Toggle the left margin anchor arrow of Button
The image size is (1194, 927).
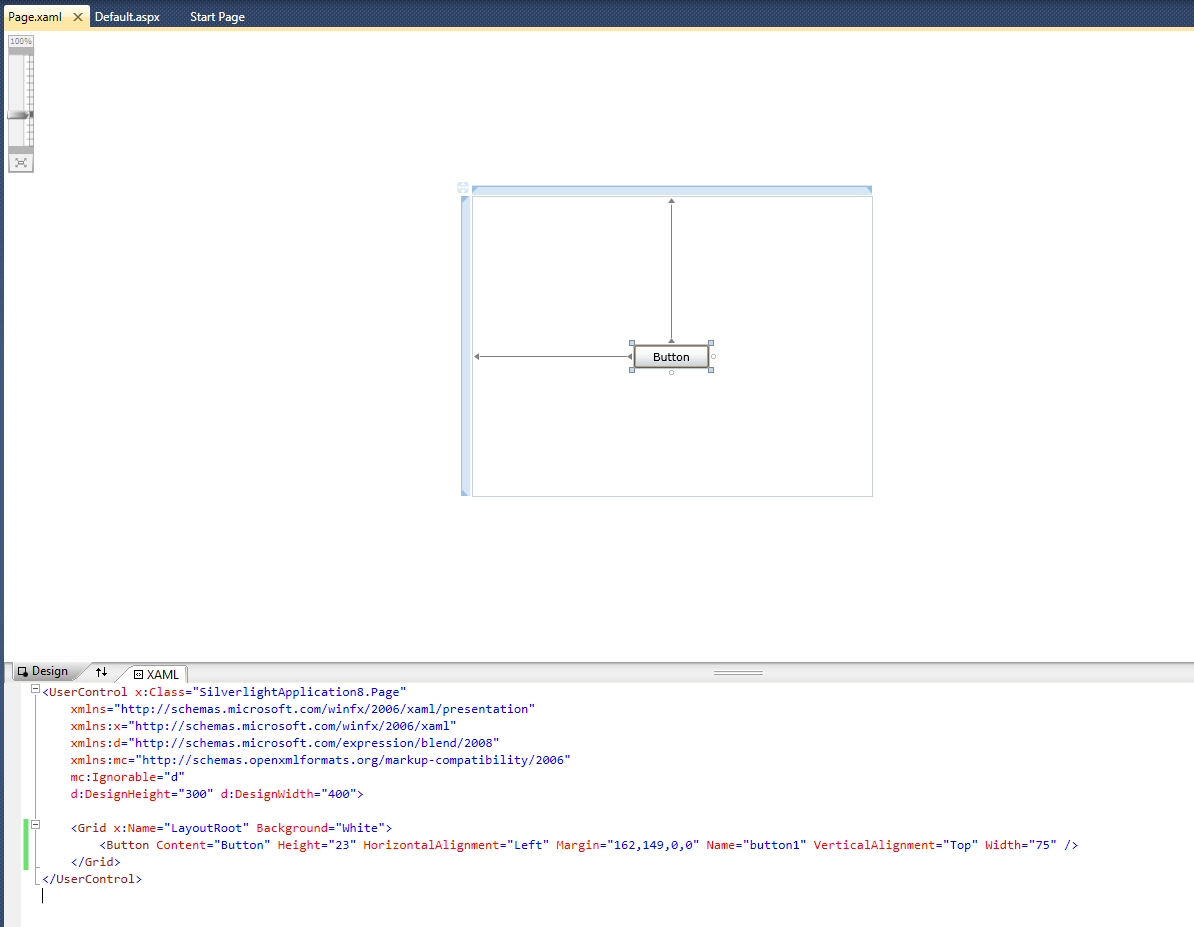point(630,357)
